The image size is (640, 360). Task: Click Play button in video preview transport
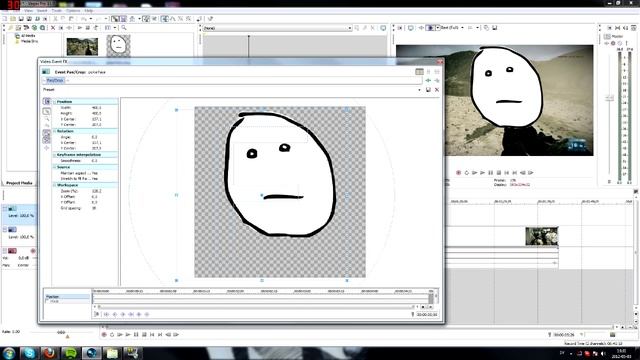click(x=482, y=173)
